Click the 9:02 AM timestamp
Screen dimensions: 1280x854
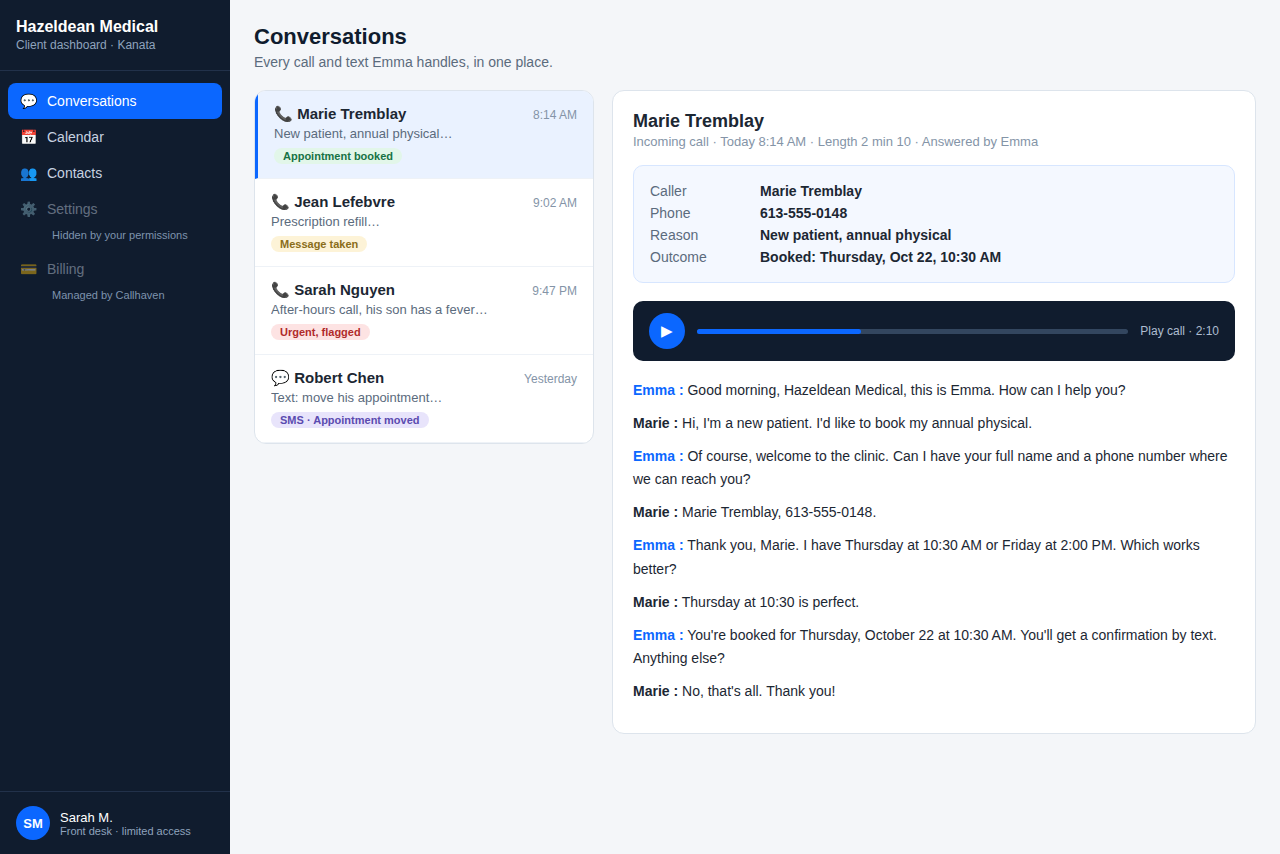point(555,203)
